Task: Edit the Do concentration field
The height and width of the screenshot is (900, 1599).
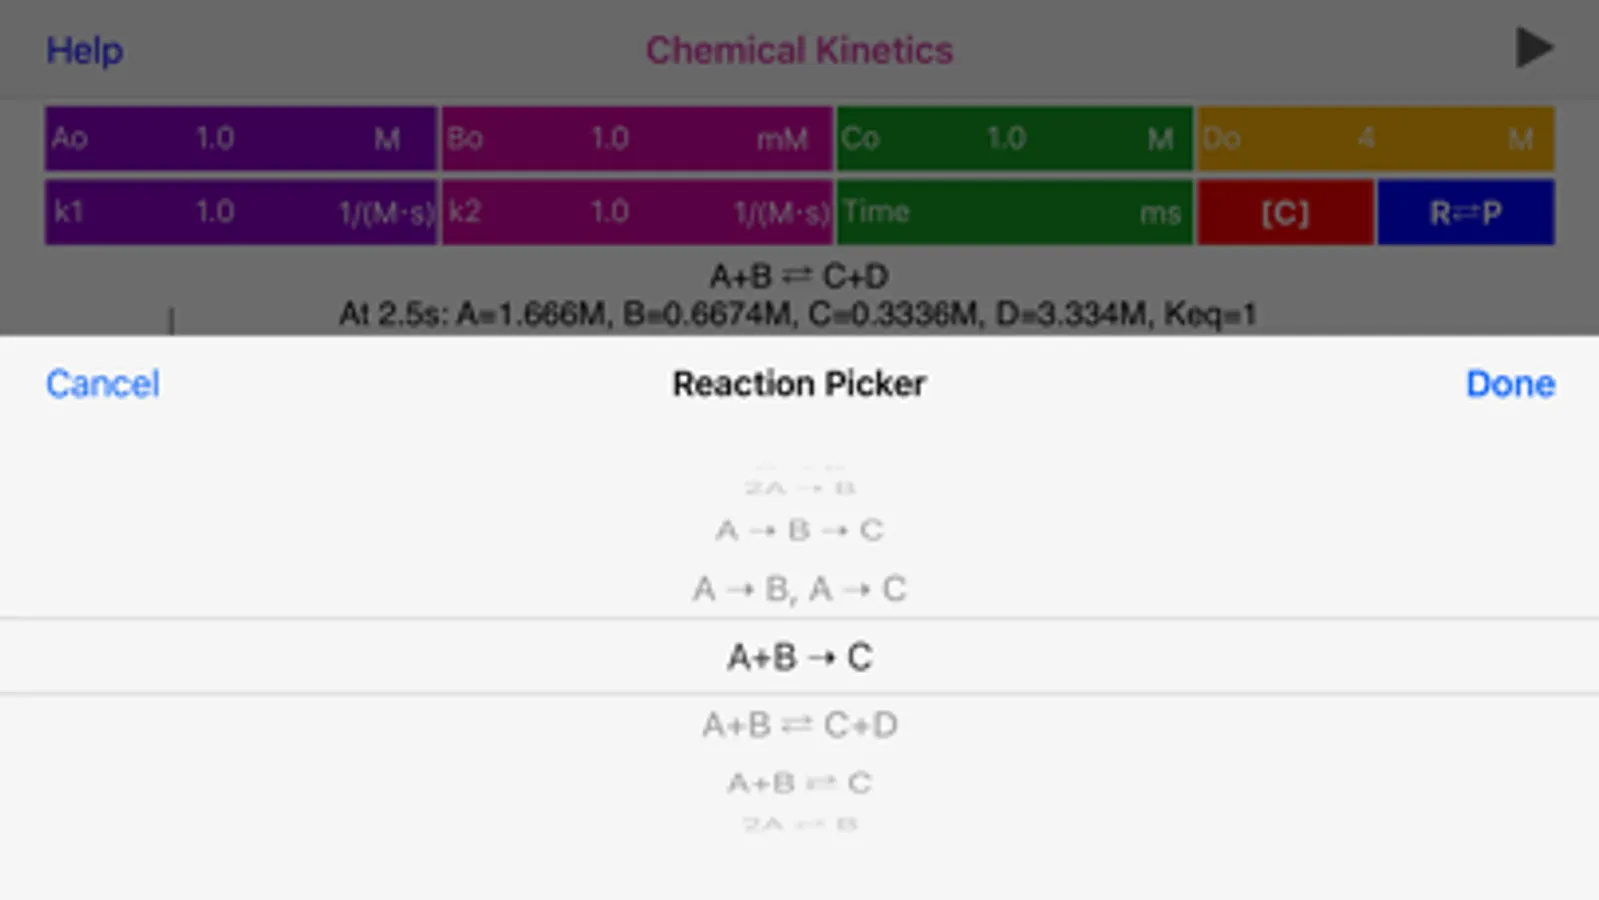Action: click(1375, 138)
